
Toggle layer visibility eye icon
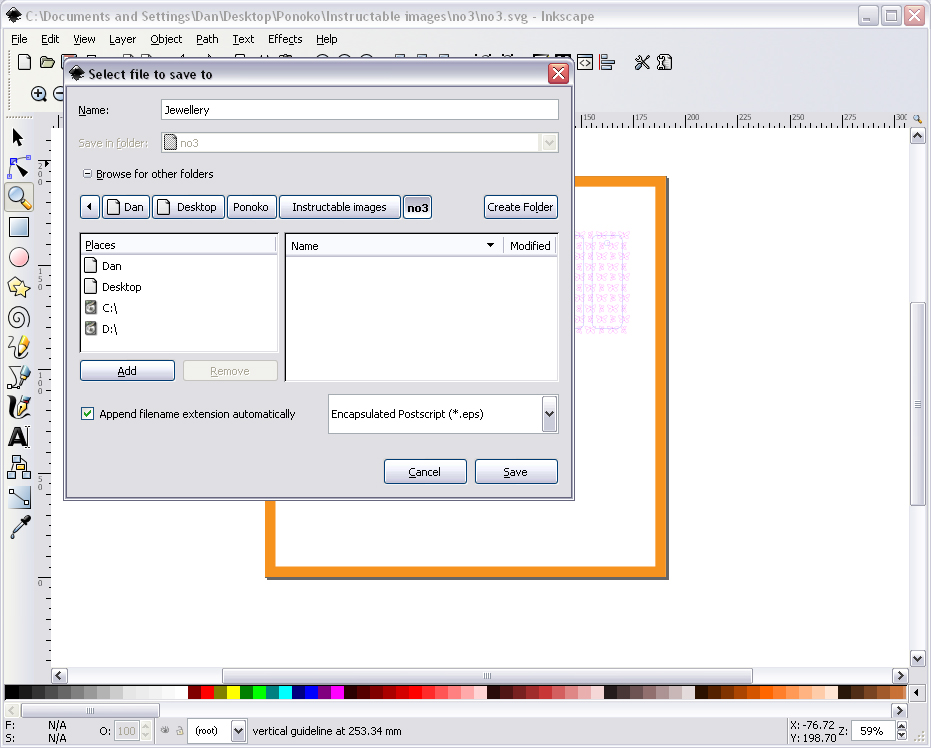pos(165,731)
